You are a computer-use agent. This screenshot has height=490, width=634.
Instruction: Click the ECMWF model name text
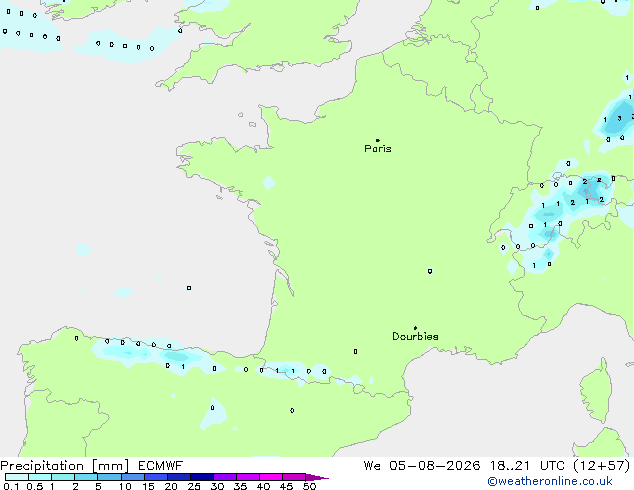161,466
